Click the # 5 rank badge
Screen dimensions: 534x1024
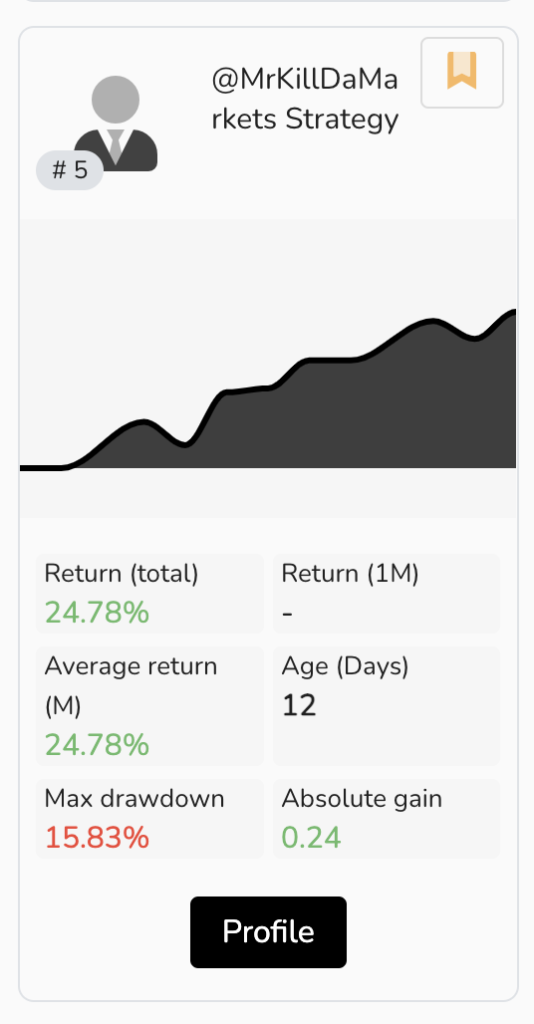70,170
